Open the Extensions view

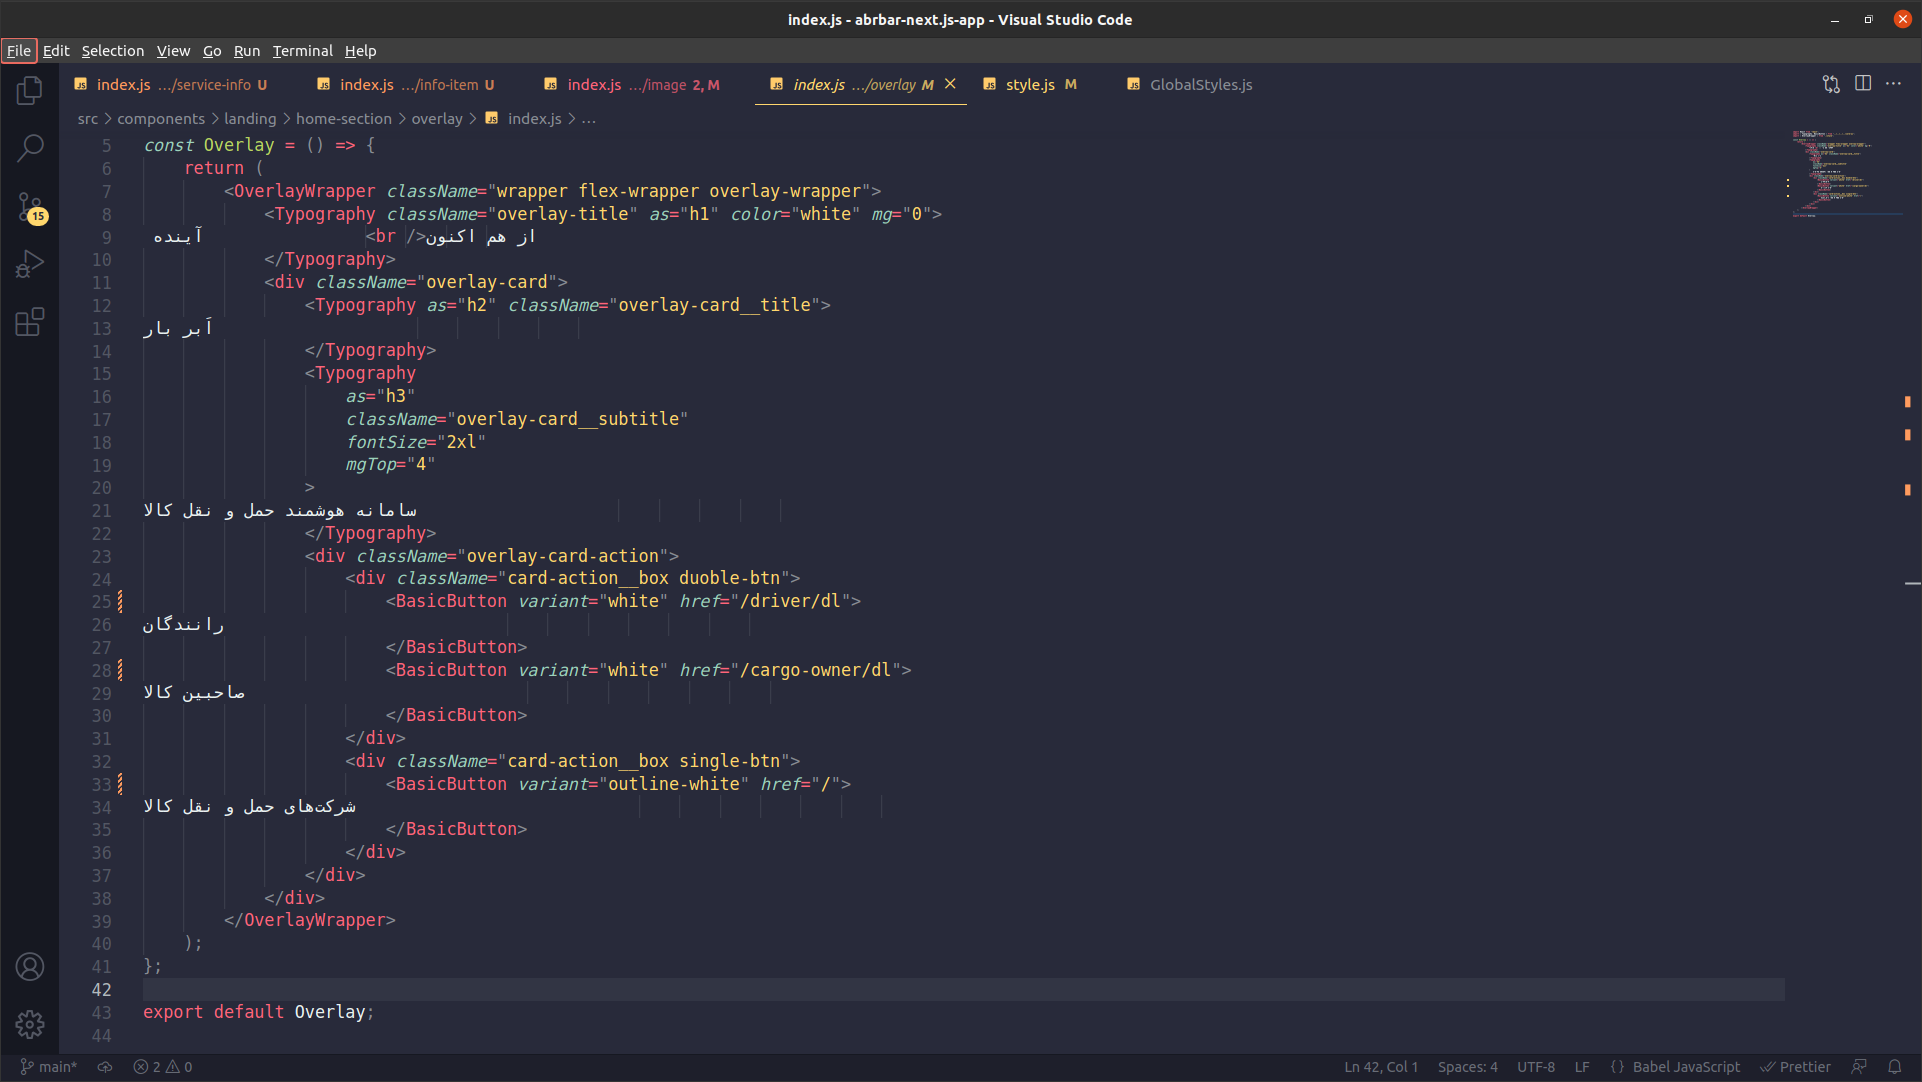pyautogui.click(x=29, y=321)
